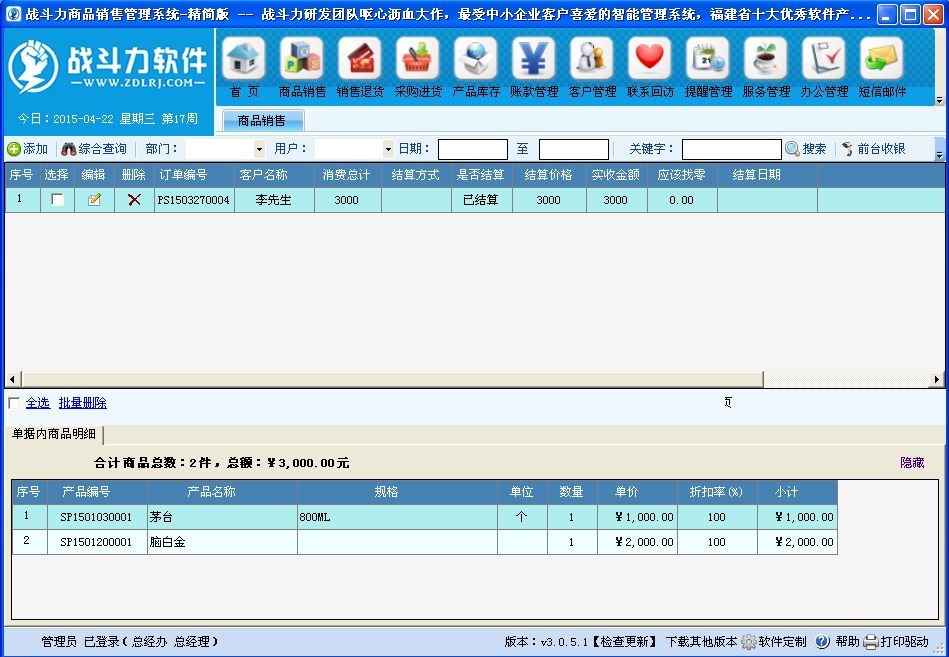Click the 搜索 search button

[806, 149]
